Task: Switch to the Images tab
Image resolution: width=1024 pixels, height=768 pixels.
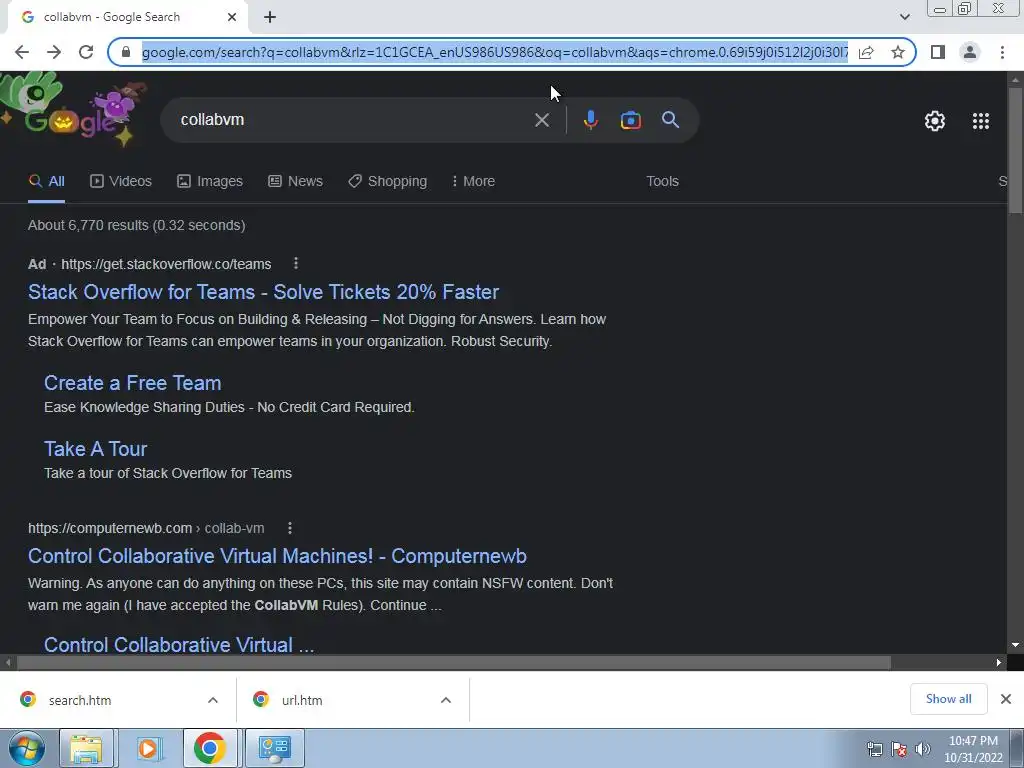Action: point(210,182)
